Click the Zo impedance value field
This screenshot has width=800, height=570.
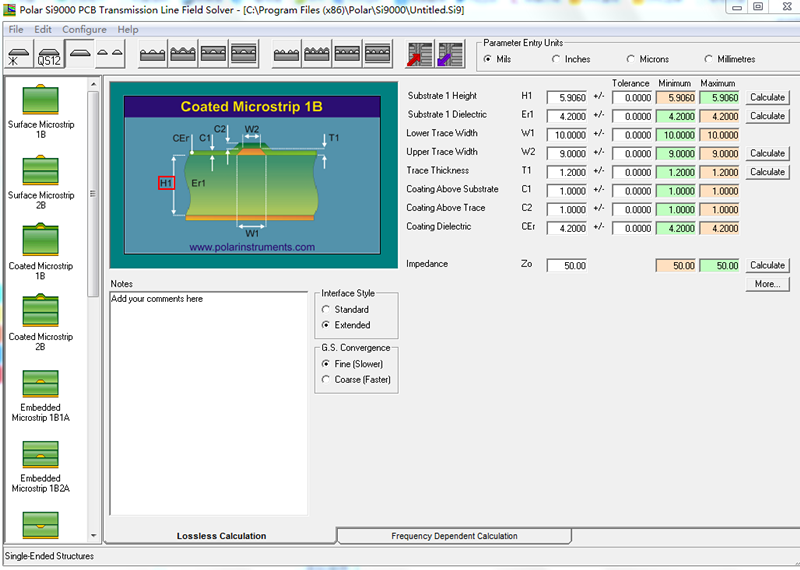567,265
